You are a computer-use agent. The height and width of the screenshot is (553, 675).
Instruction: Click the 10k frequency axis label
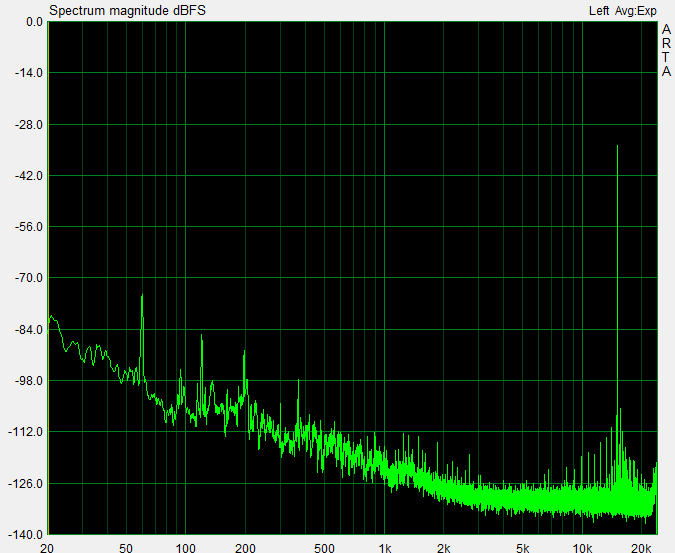coord(582,548)
